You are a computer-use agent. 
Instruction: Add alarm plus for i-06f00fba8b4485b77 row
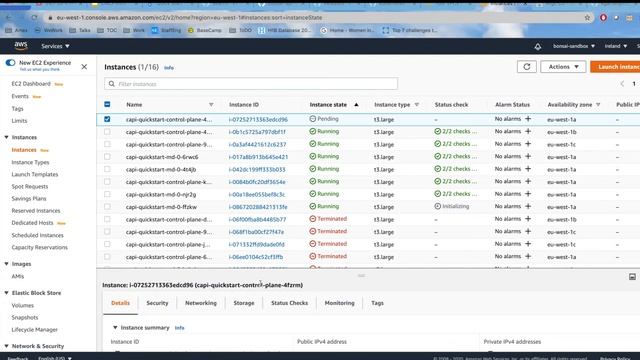coord(528,219)
